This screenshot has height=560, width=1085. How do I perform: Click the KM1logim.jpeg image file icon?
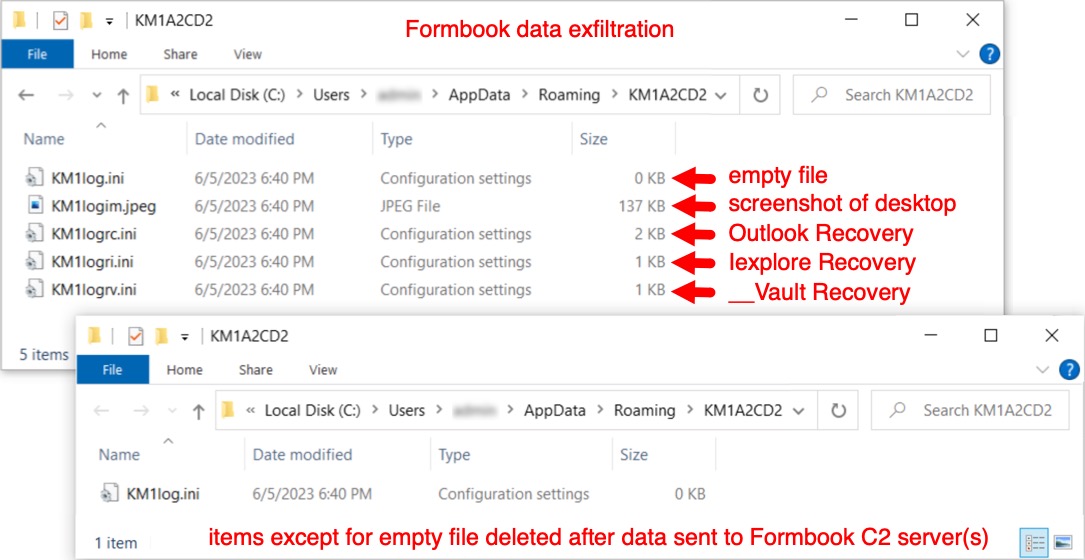[x=35, y=206]
